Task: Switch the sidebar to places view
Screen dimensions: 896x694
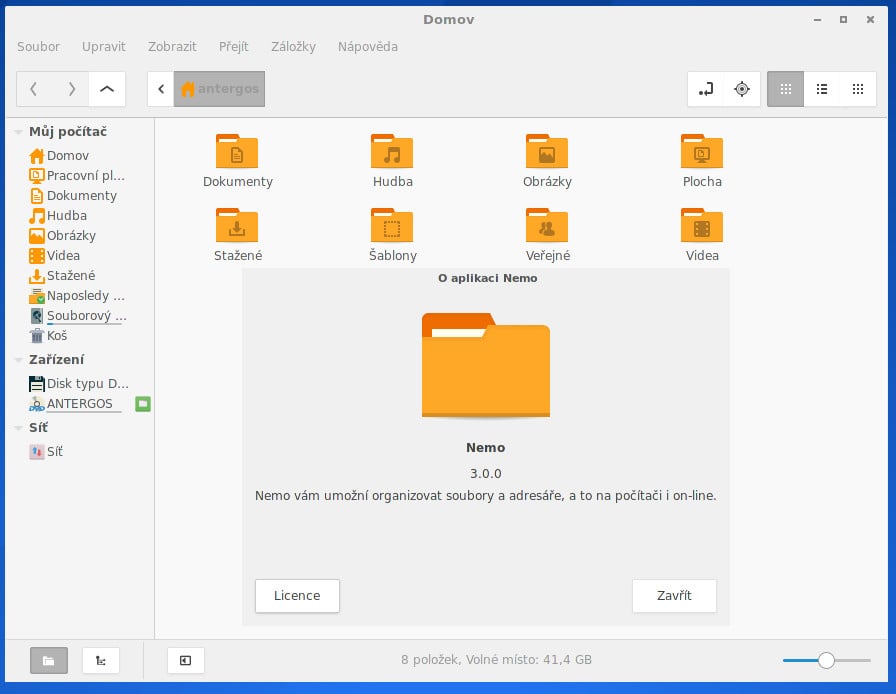Action: coord(48,660)
